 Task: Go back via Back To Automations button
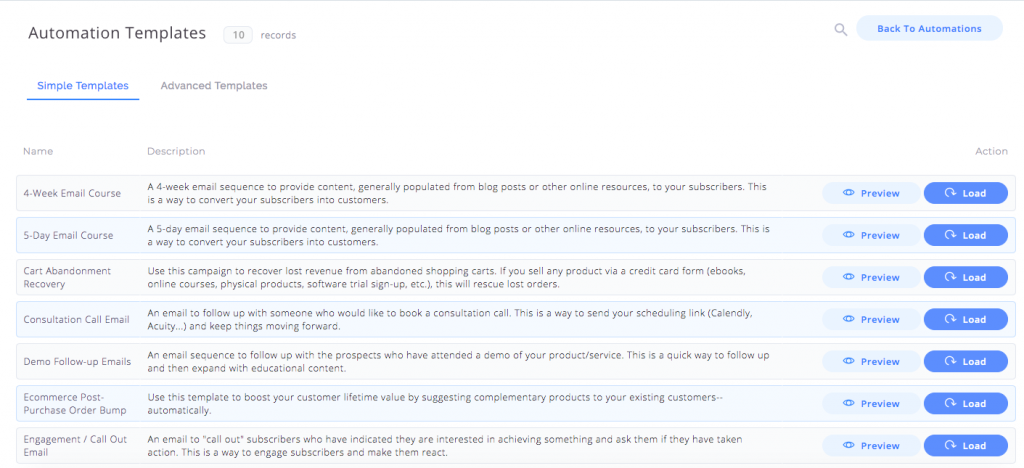point(929,29)
